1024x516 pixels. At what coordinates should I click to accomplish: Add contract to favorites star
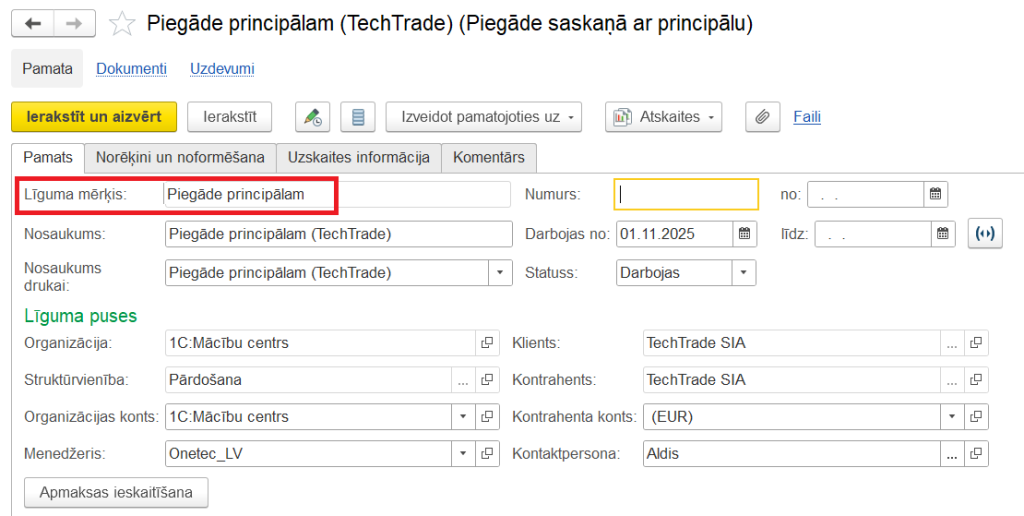pos(122,23)
